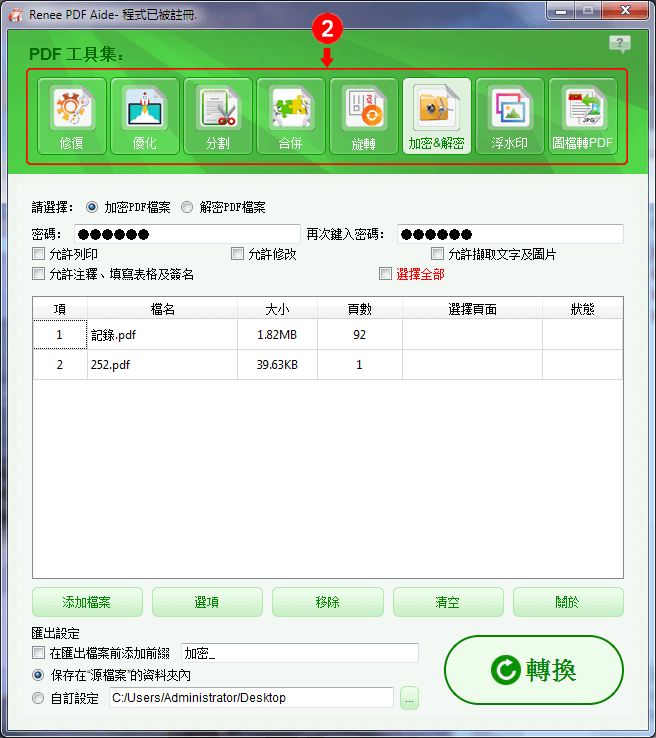656x738 pixels.
Task: Click the 移除 button
Action: (328, 602)
